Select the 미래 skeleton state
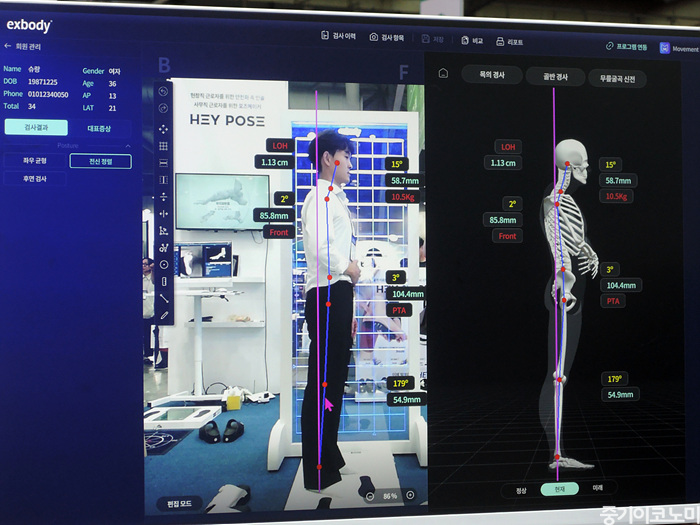 [x=597, y=488]
